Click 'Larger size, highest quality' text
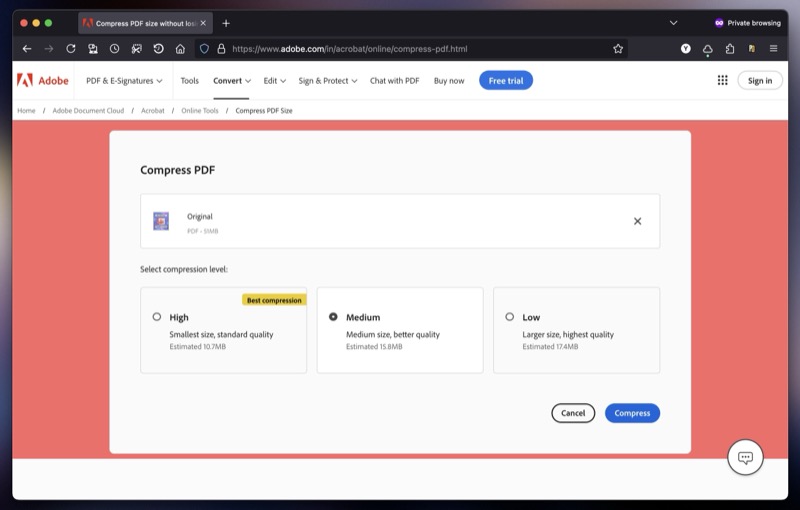This screenshot has height=510, width=800. tap(568, 335)
